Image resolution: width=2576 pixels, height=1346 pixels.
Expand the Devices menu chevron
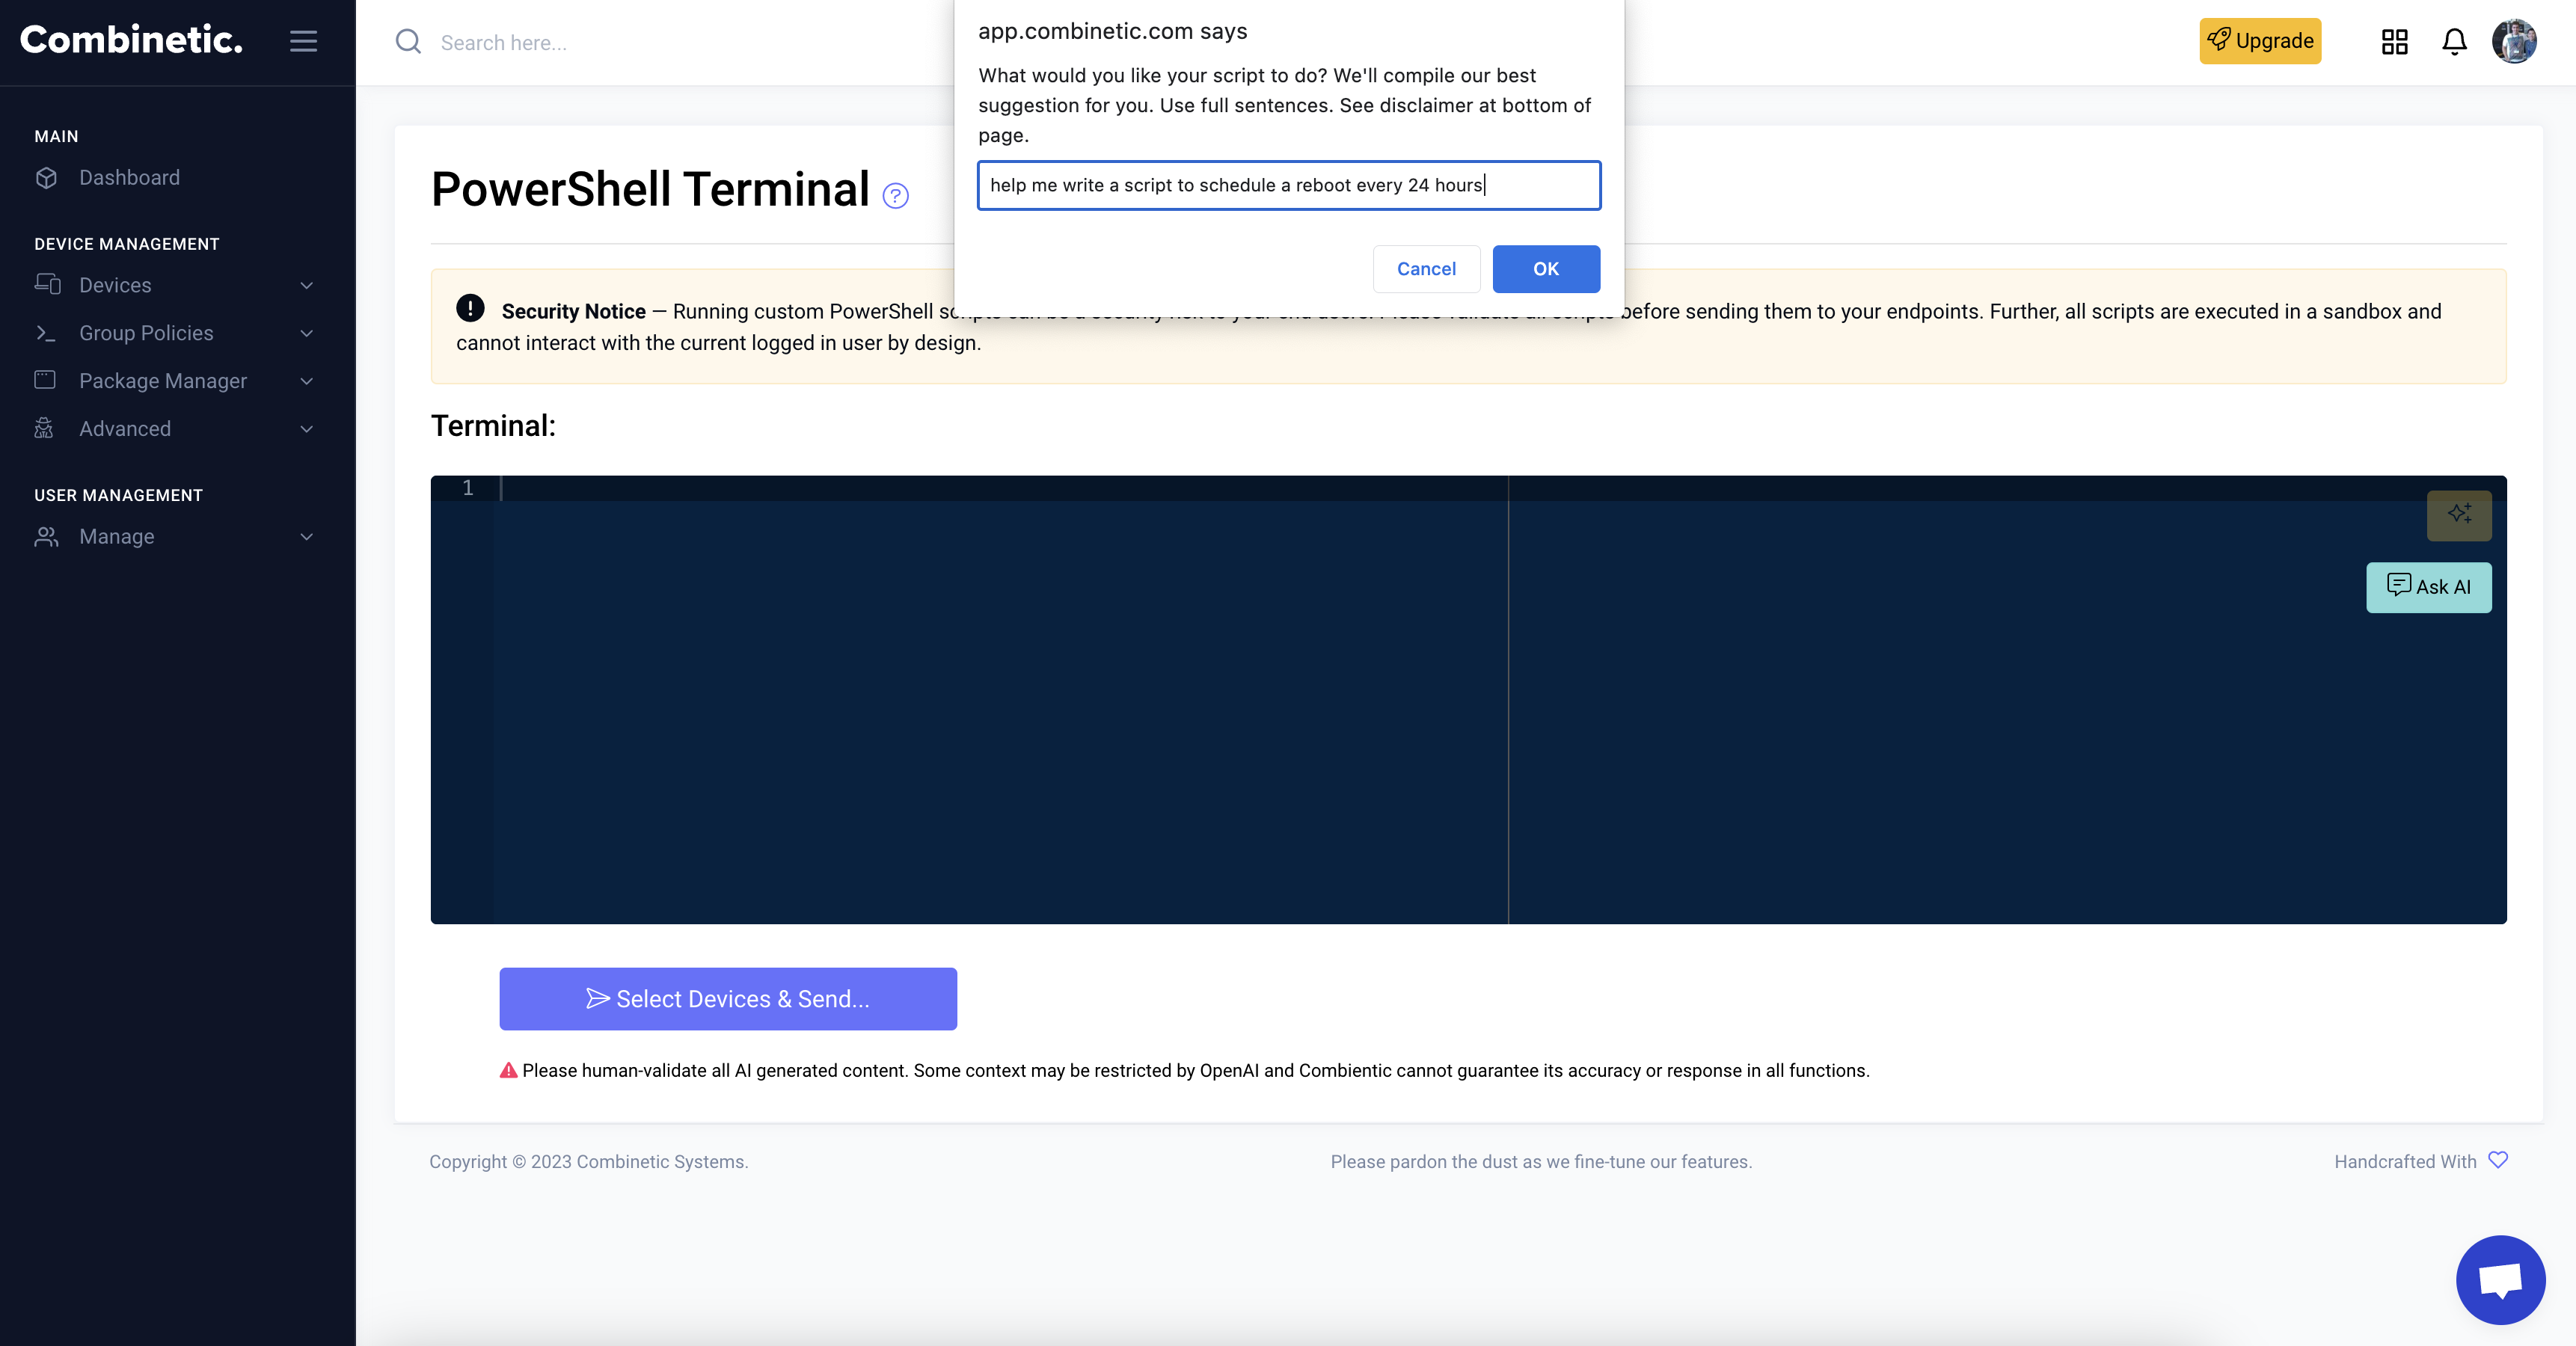coord(307,286)
